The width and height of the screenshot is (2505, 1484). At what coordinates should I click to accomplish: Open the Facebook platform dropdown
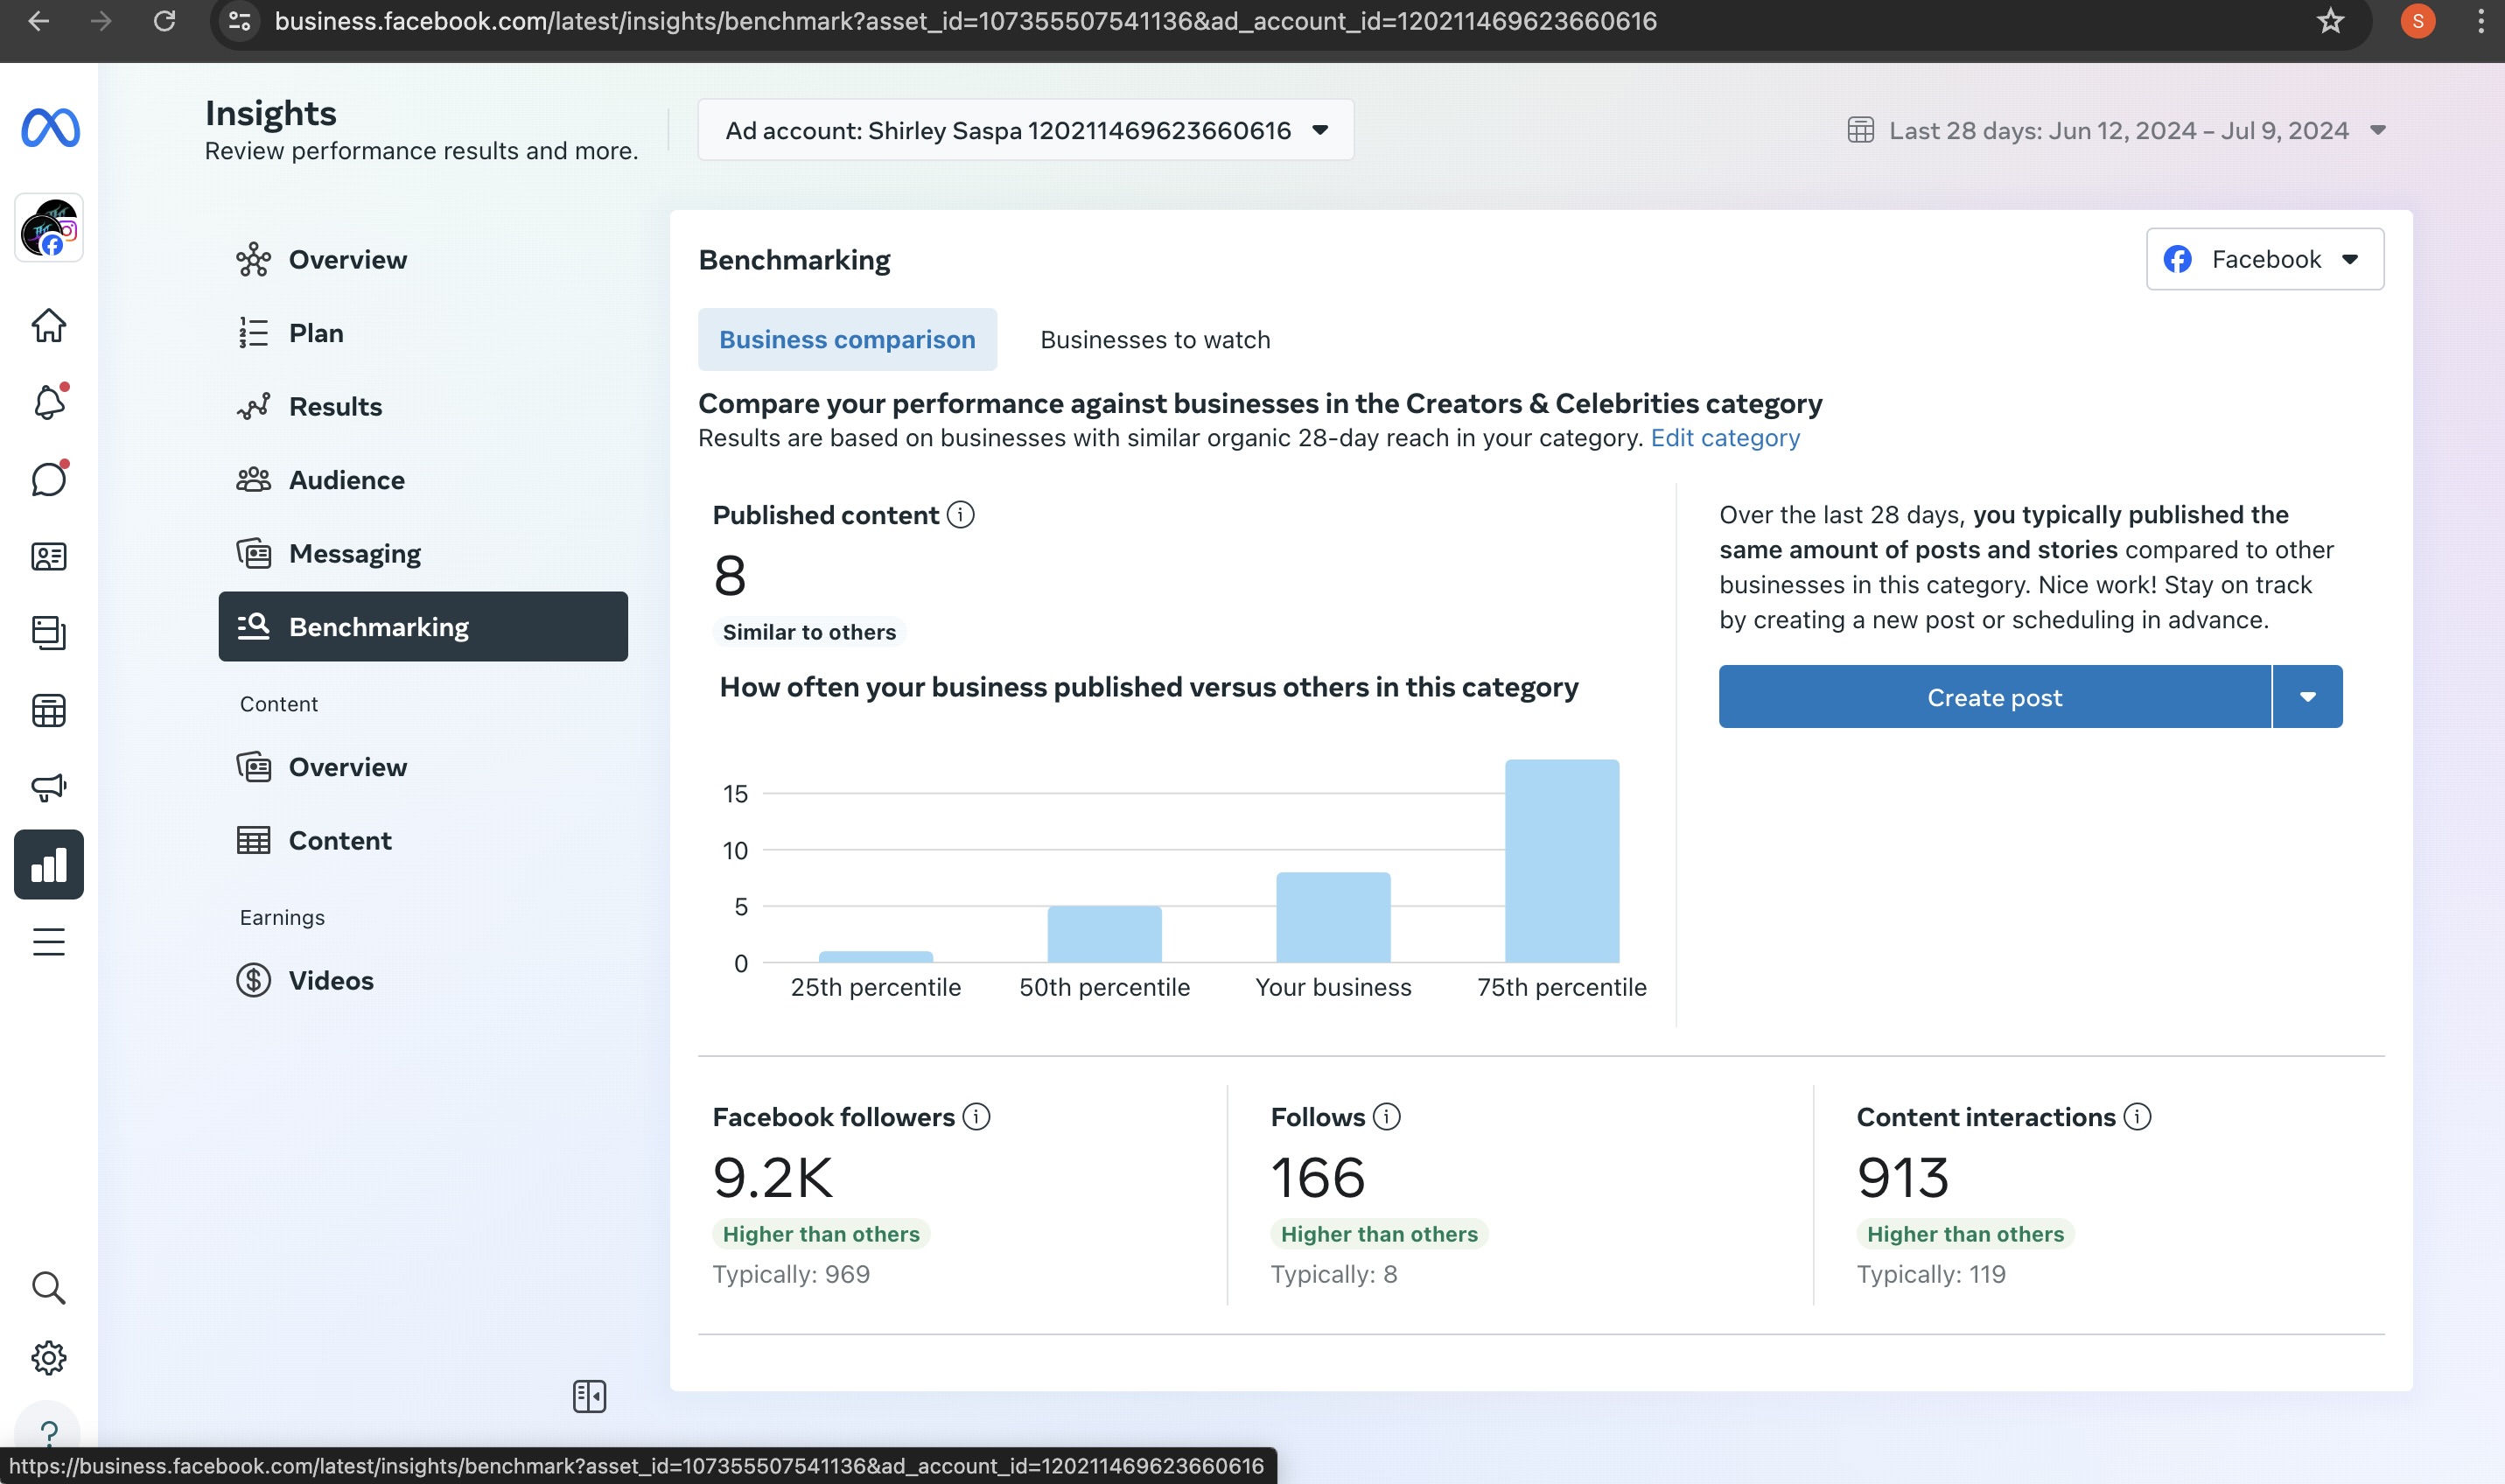pyautogui.click(x=2264, y=260)
